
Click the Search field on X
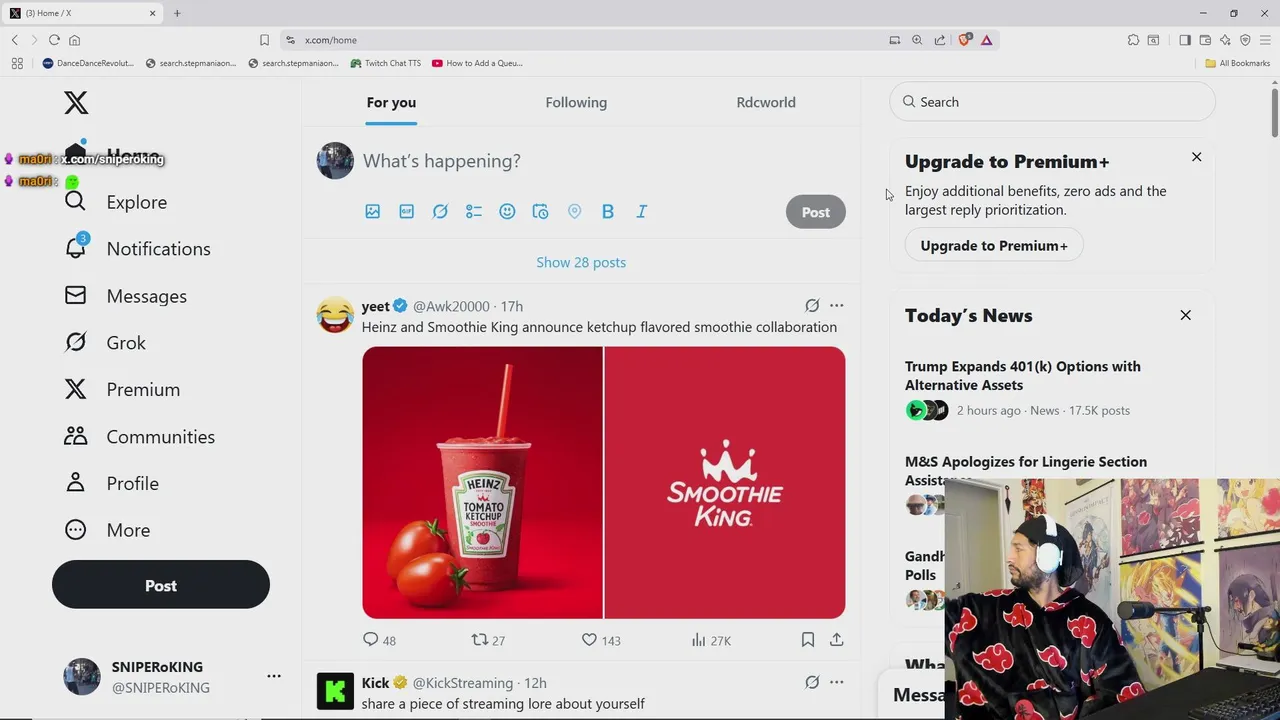pos(1052,102)
